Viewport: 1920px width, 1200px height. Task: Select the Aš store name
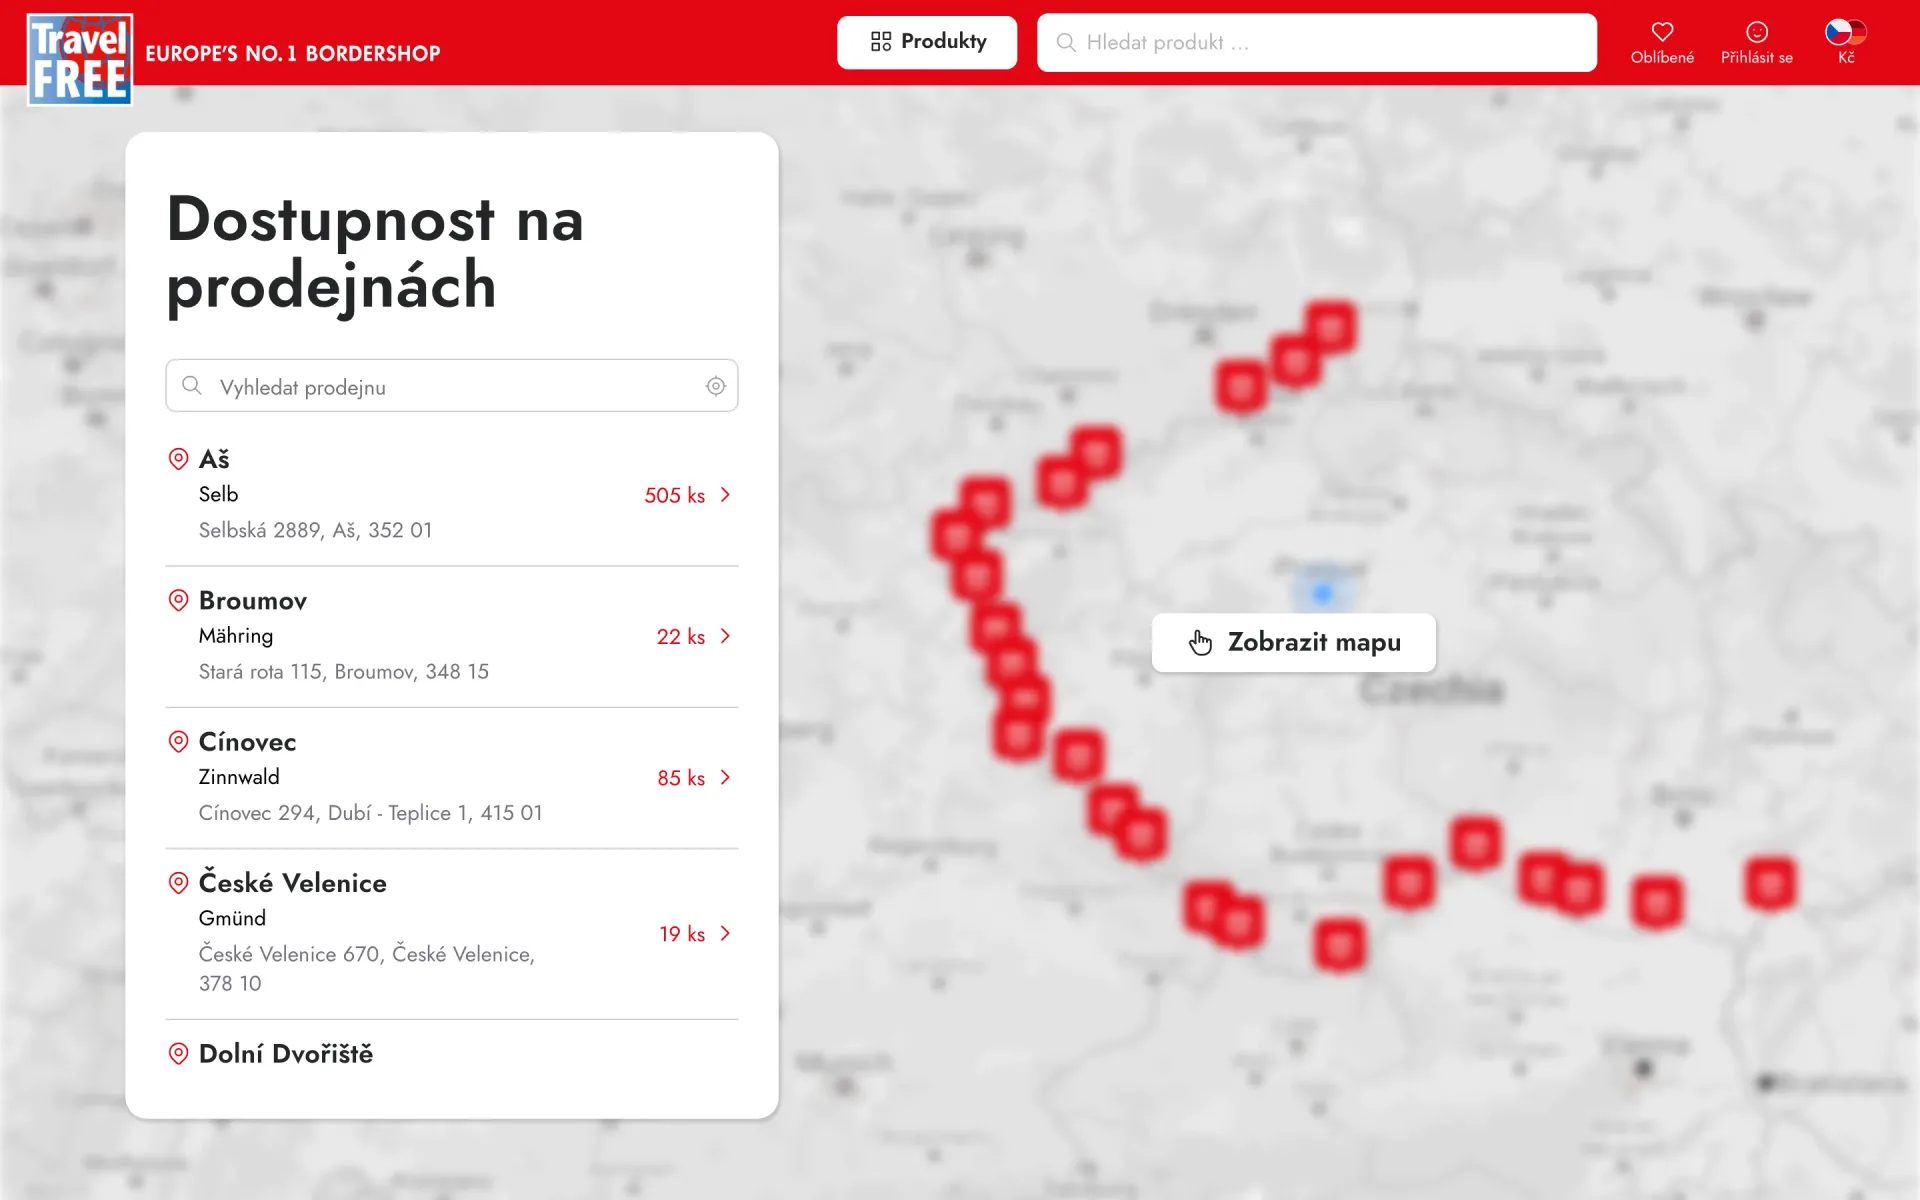pos(214,459)
